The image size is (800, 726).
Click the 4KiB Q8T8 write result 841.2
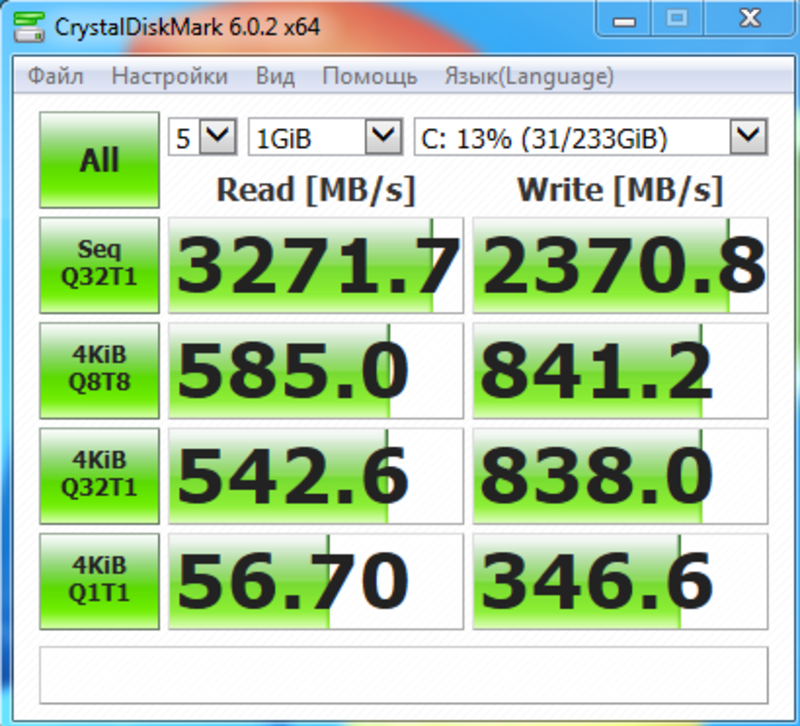[x=620, y=370]
